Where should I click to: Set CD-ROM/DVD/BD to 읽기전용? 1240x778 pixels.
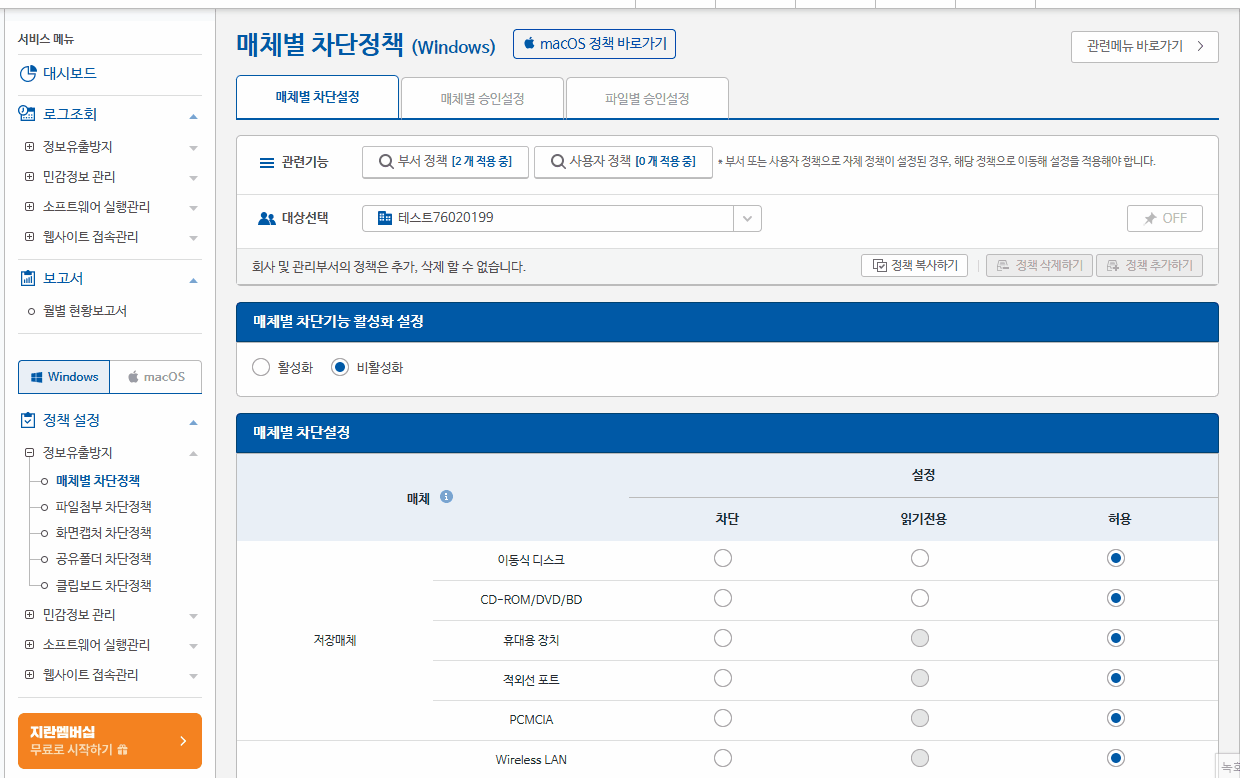coord(919,598)
